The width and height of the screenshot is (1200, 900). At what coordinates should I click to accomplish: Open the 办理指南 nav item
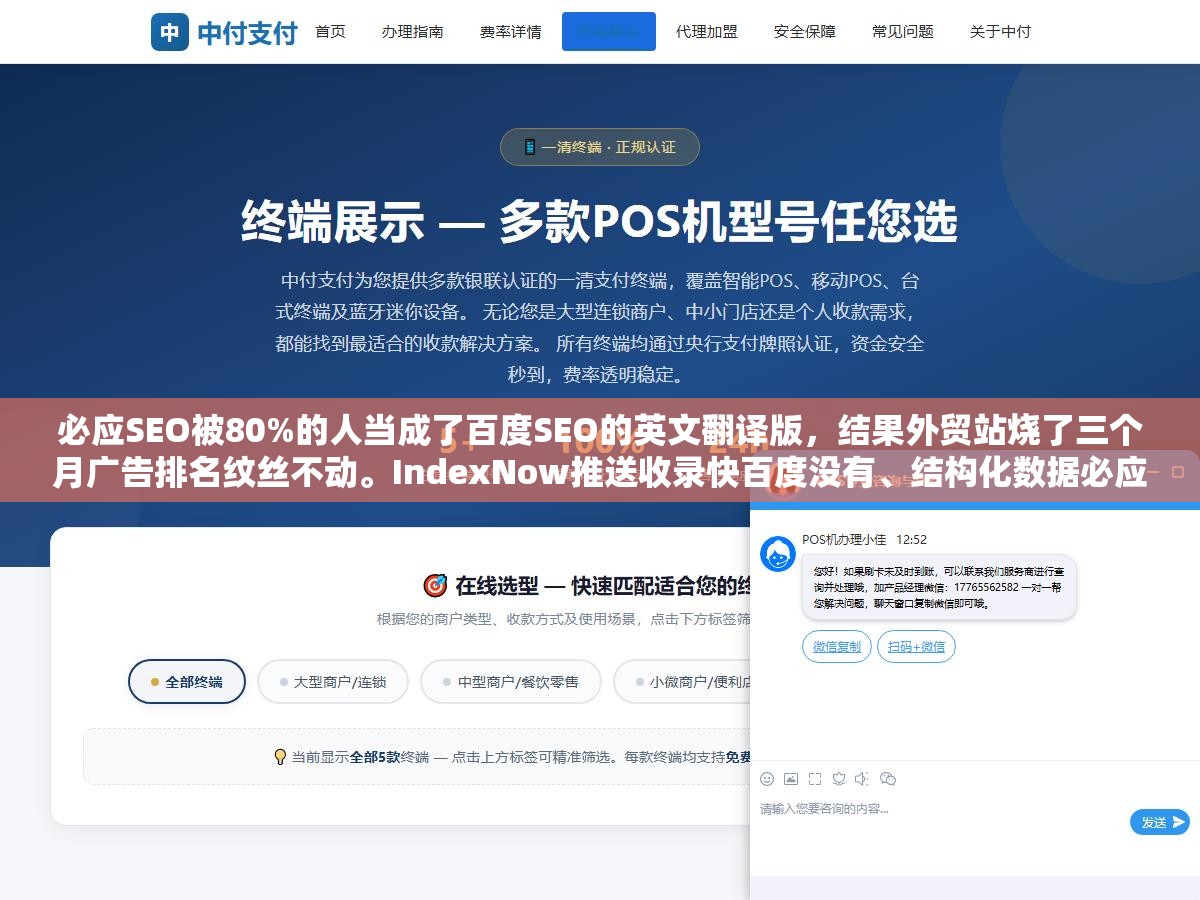(x=412, y=32)
